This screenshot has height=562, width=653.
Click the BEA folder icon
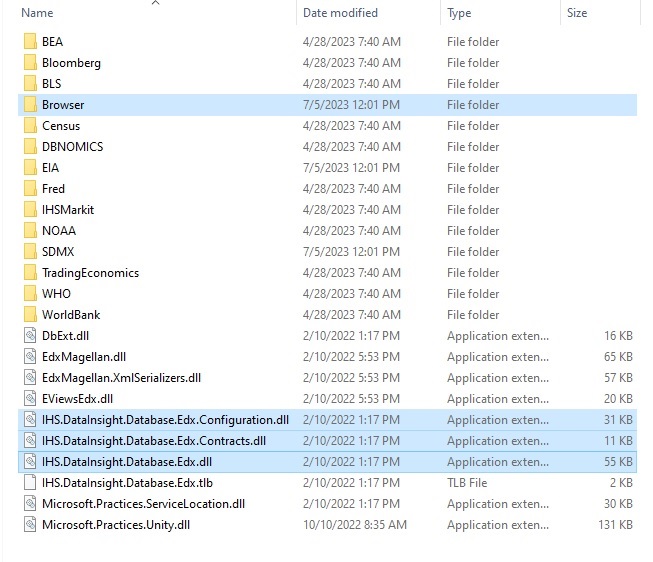pyautogui.click(x=30, y=42)
